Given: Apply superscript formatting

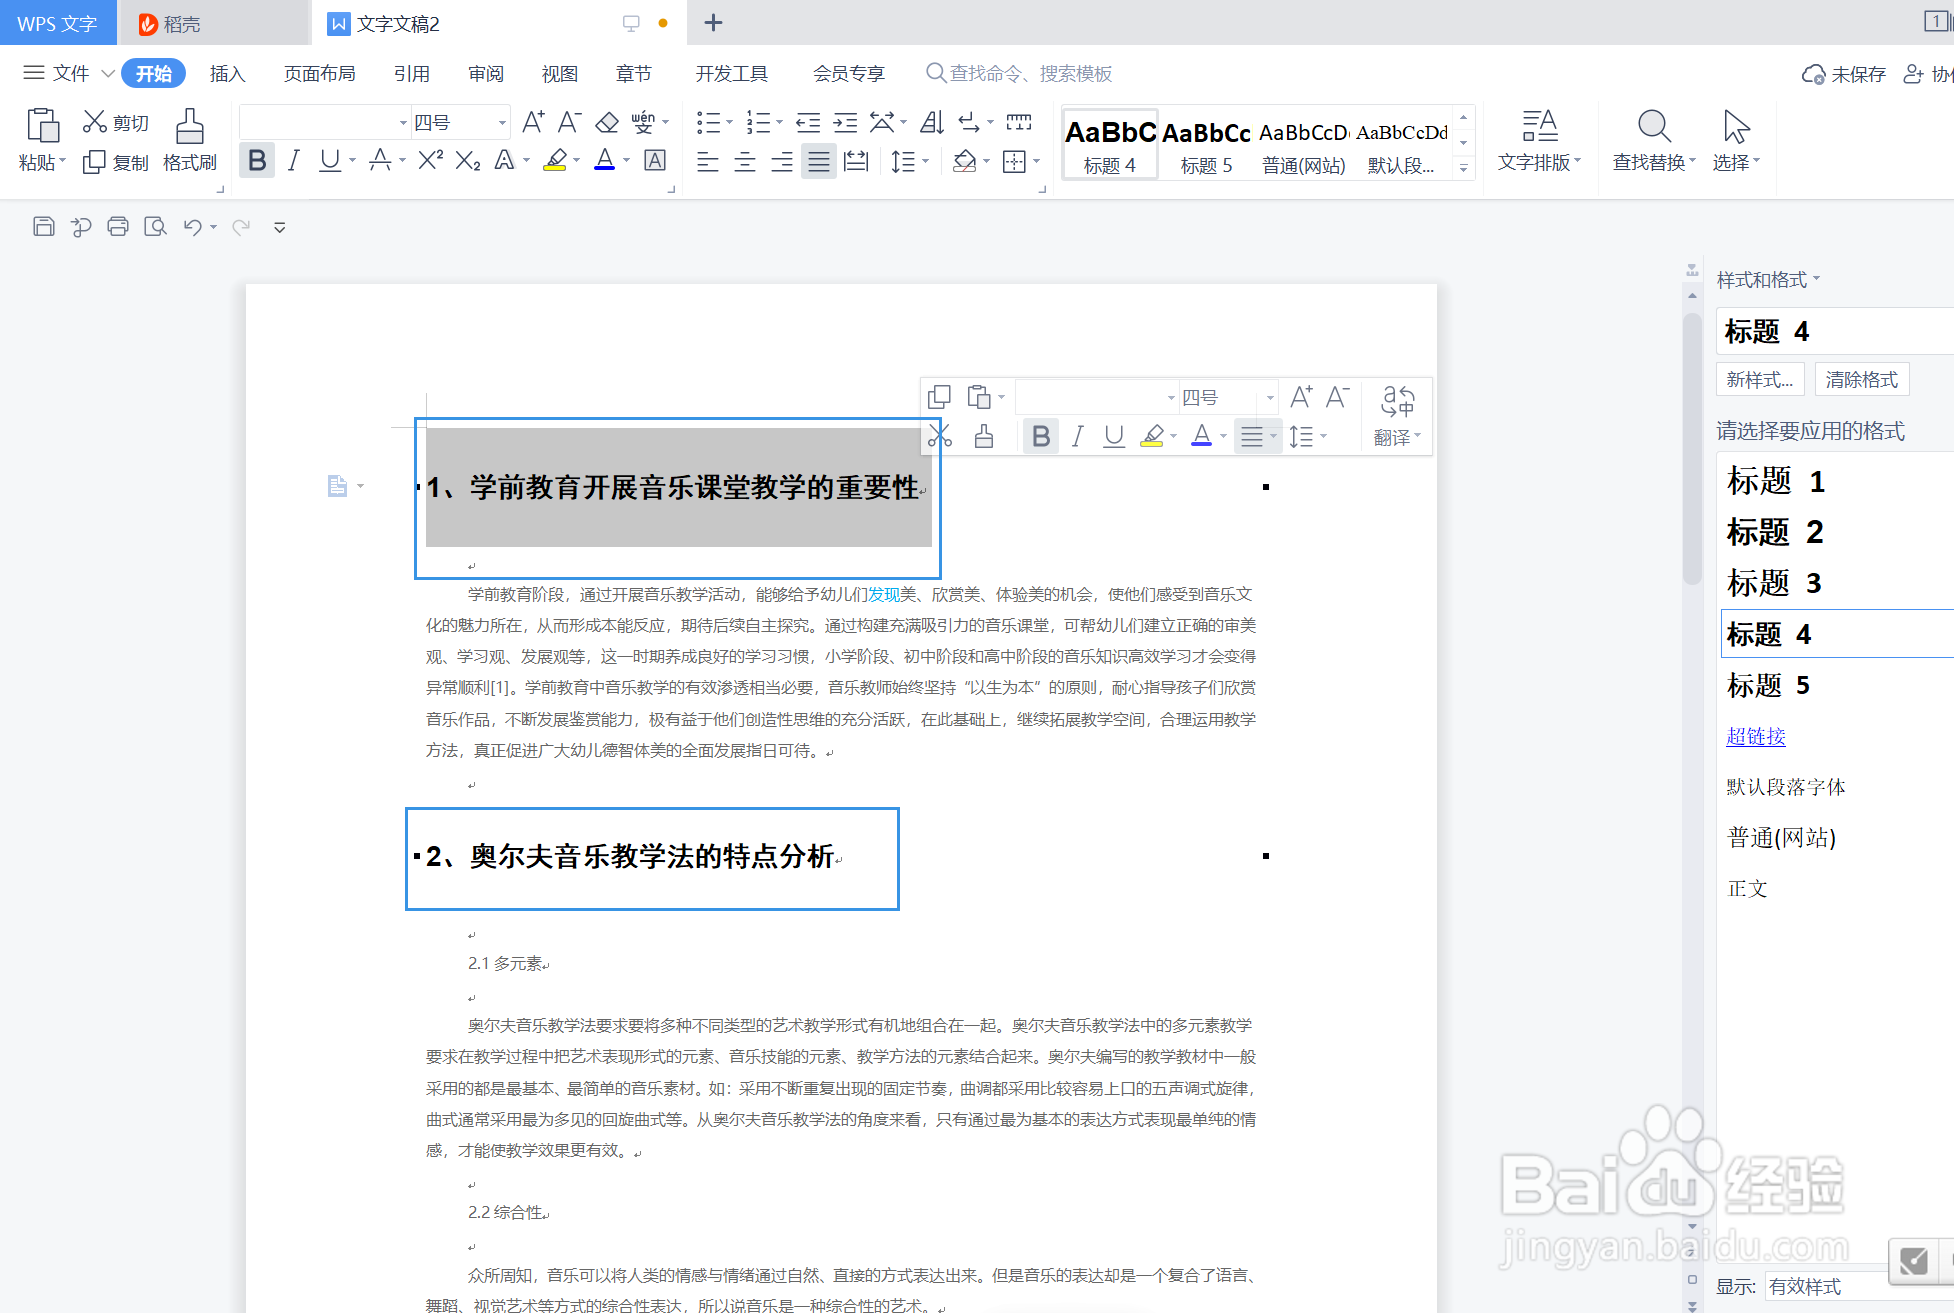Looking at the screenshot, I should [x=431, y=160].
